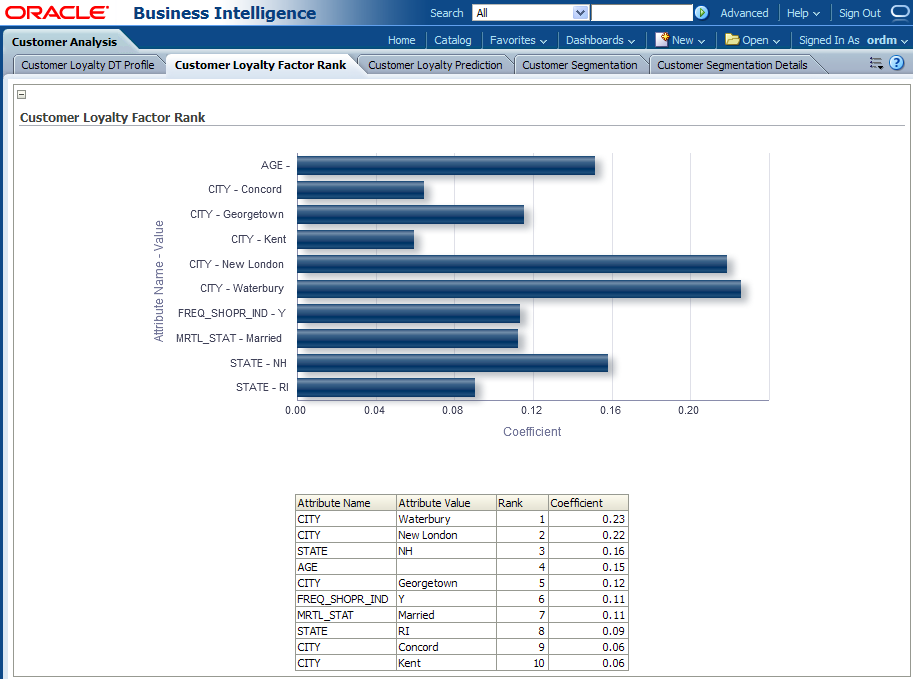Open the dashboard page options icon
This screenshot has height=679, width=913.
(876, 63)
